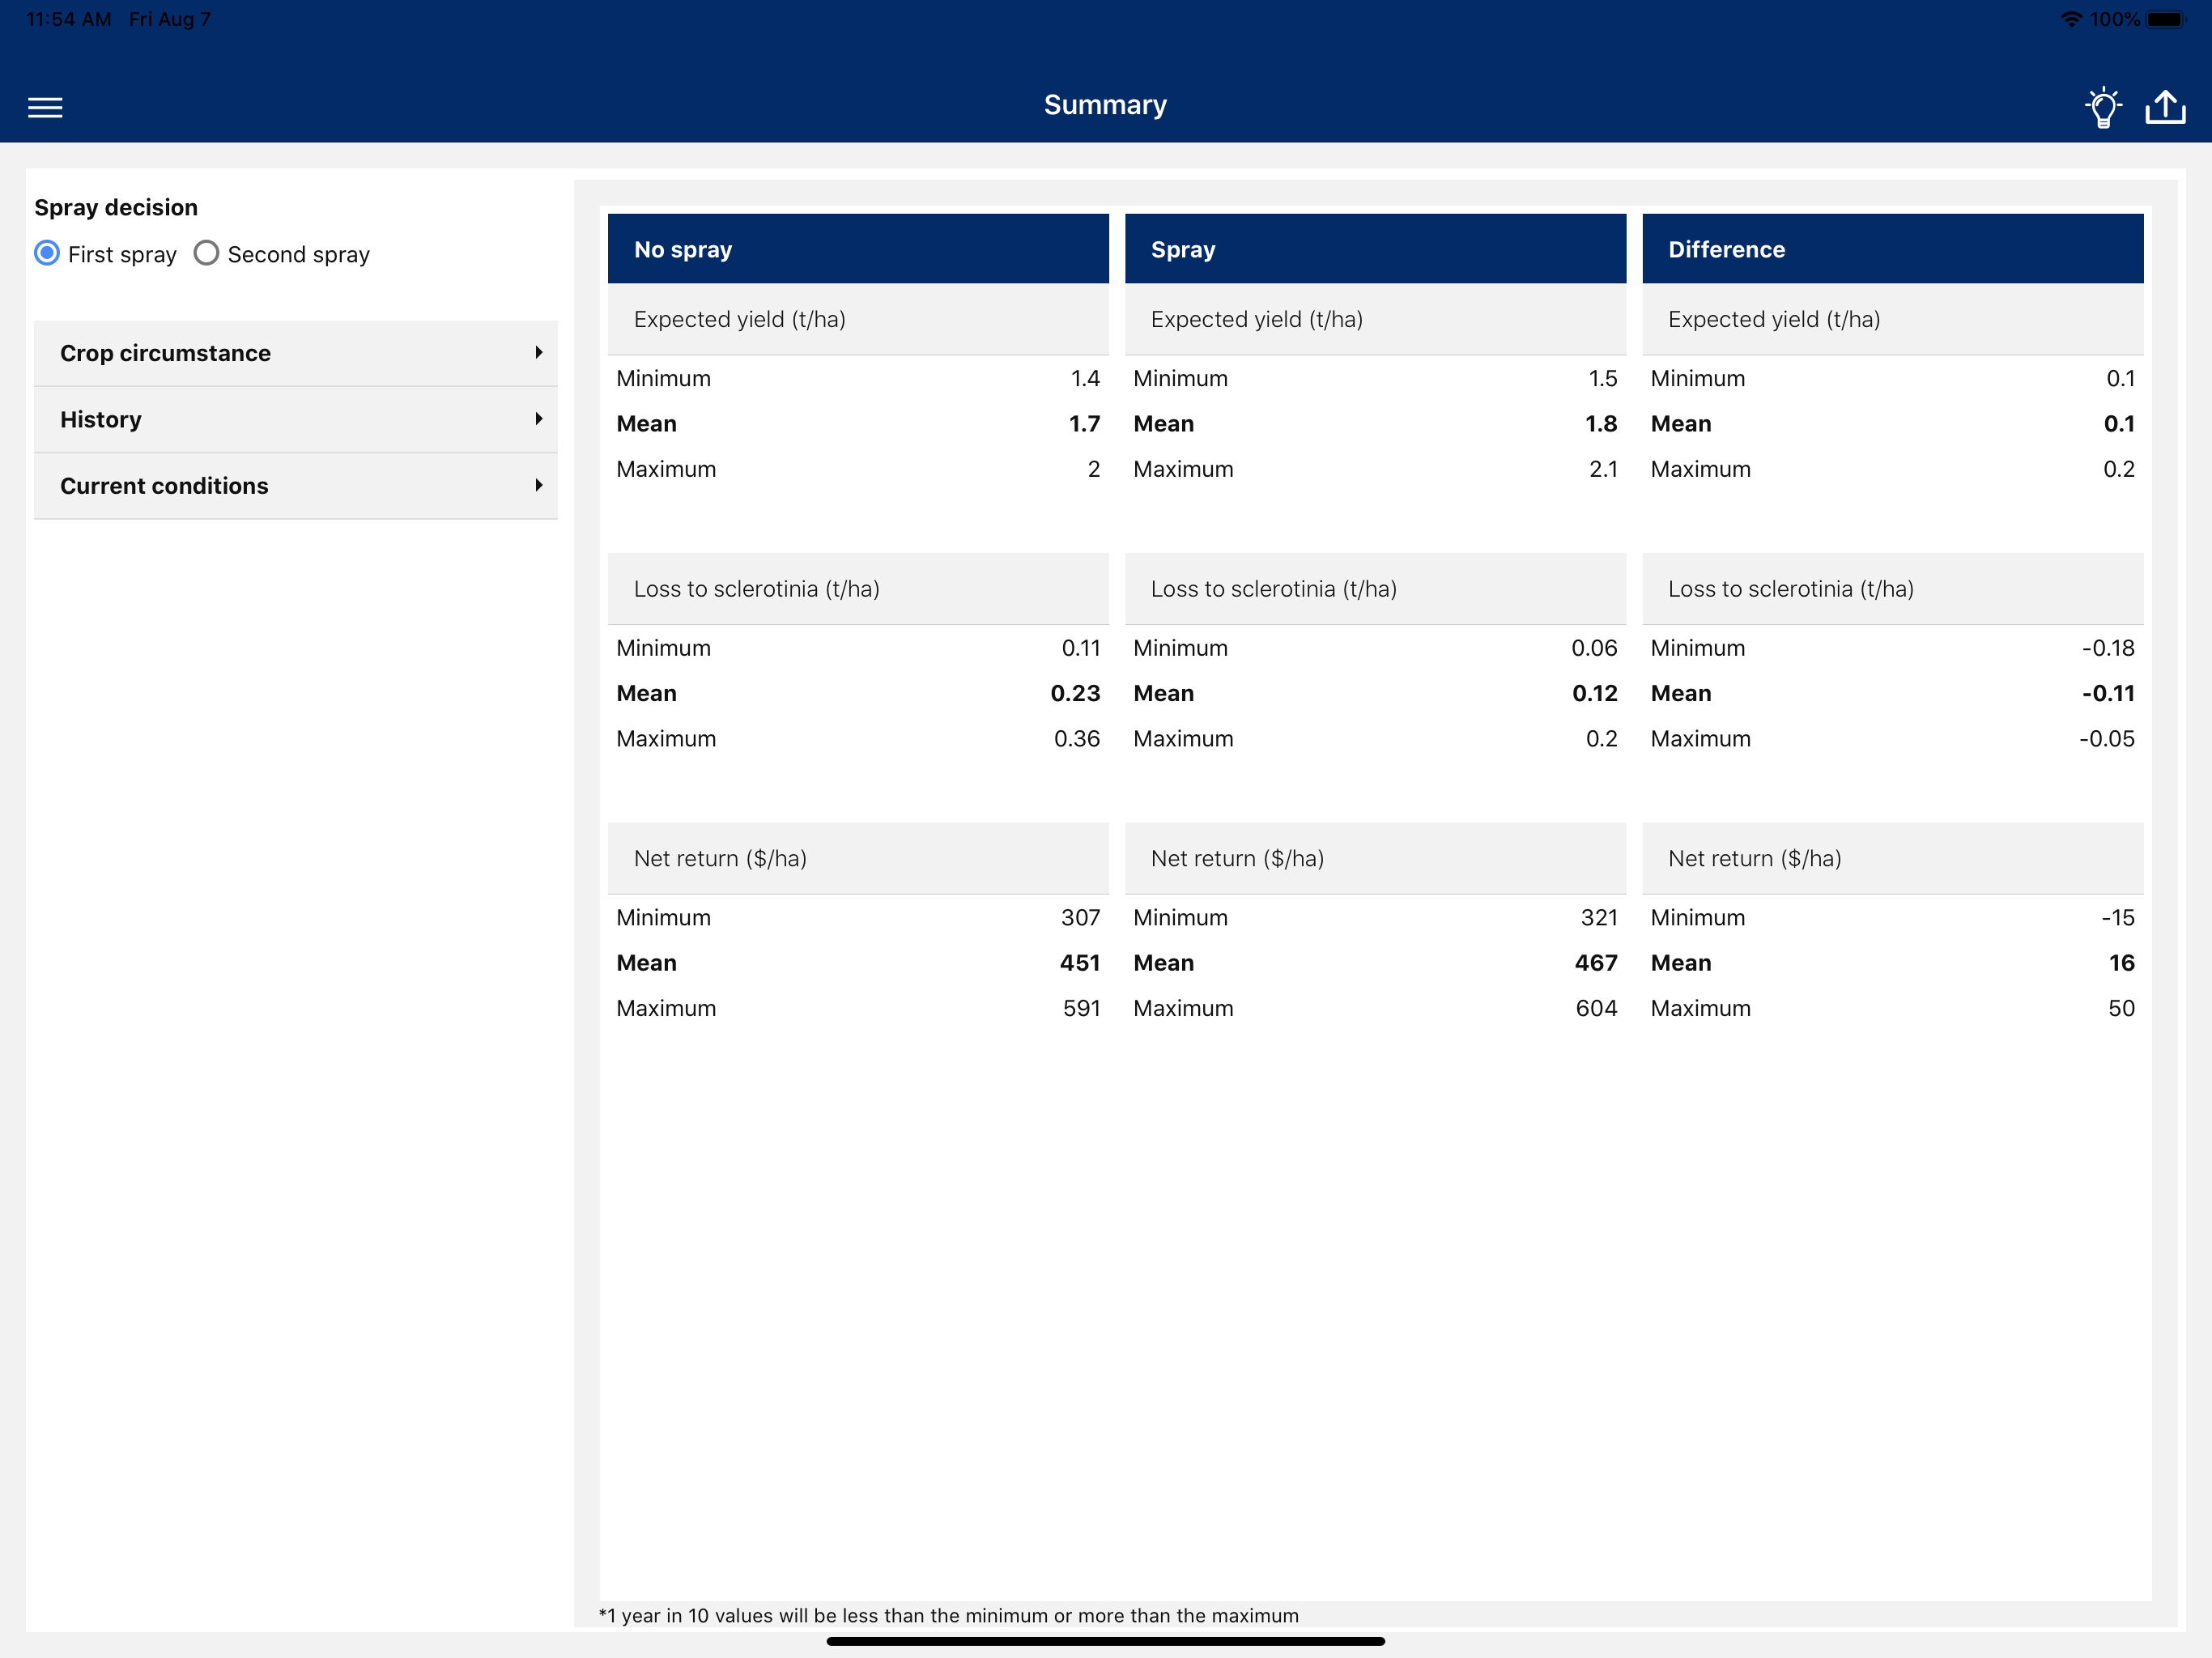The image size is (2212, 1658).
Task: Tap the Spray column header
Action: 1375,249
